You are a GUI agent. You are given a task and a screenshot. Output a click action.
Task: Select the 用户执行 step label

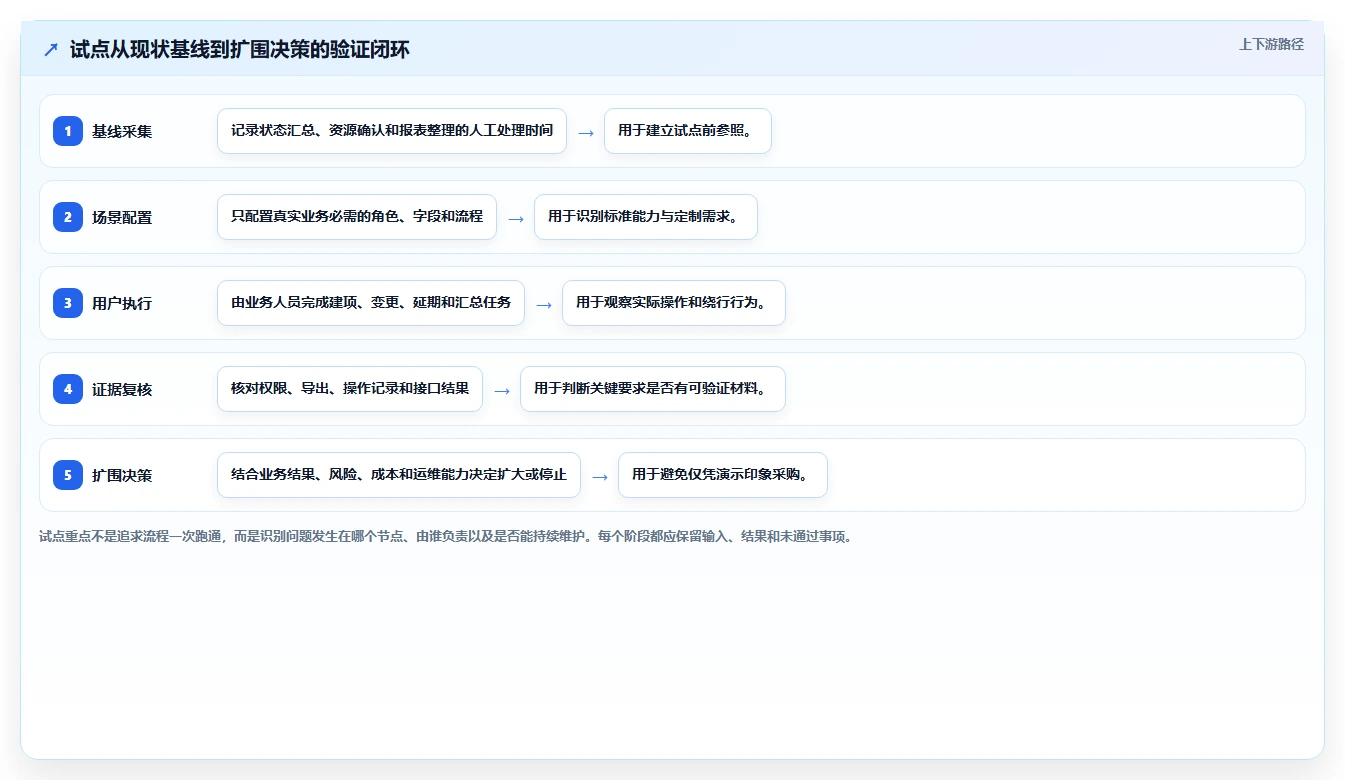(122, 303)
